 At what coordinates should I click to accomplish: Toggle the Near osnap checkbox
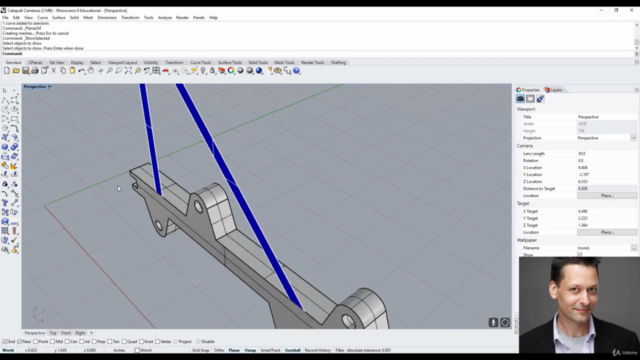20,342
